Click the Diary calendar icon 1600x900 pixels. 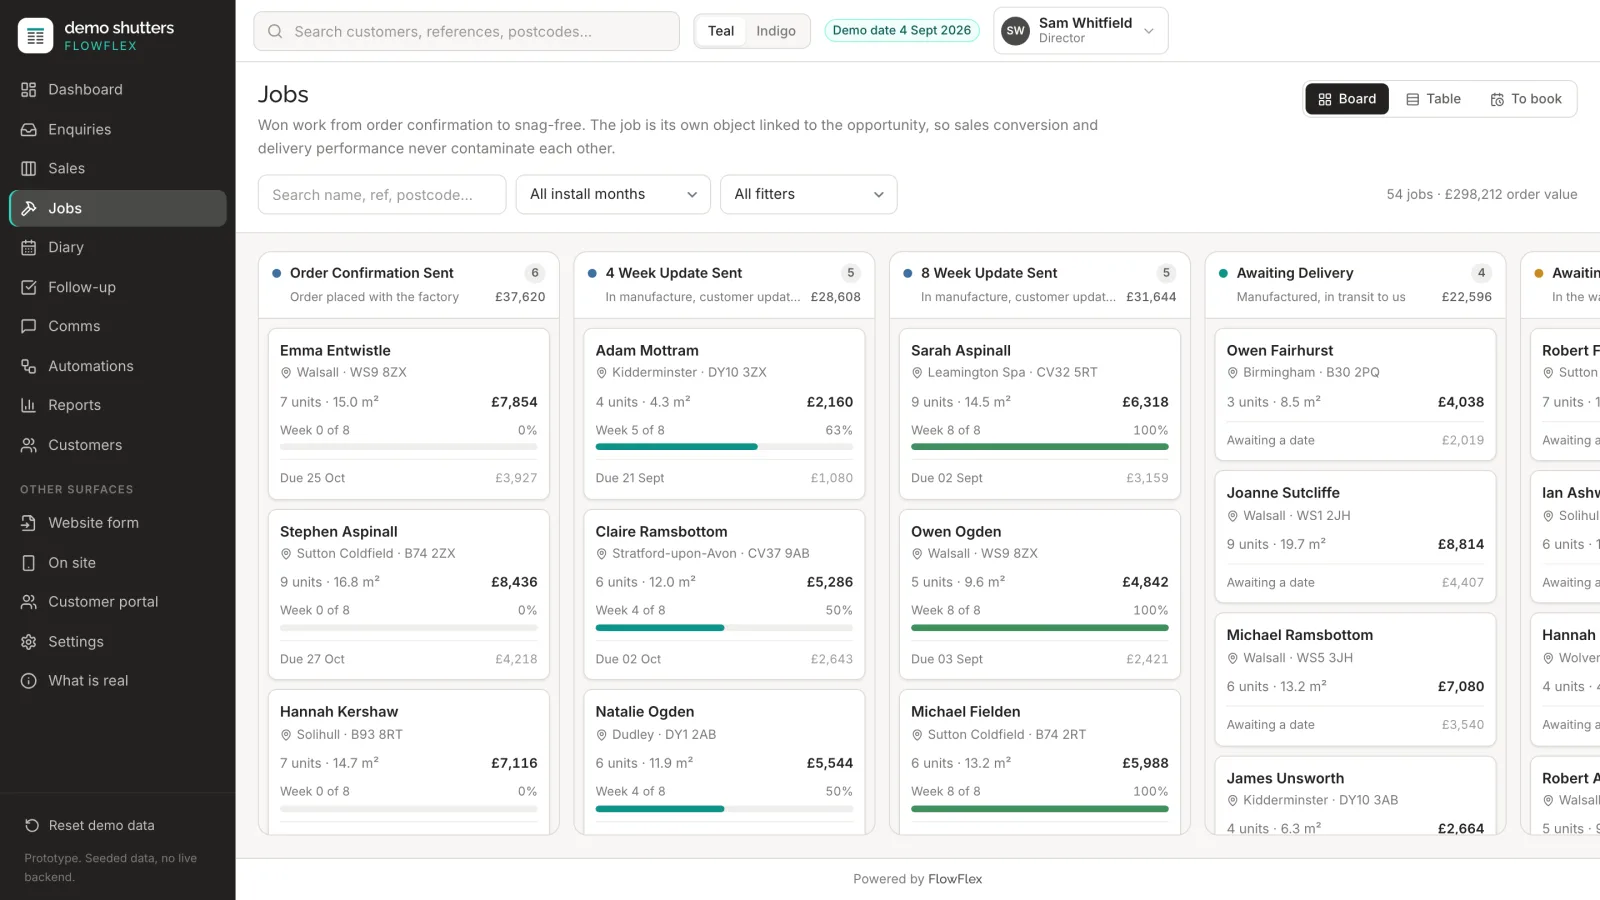[x=29, y=247]
